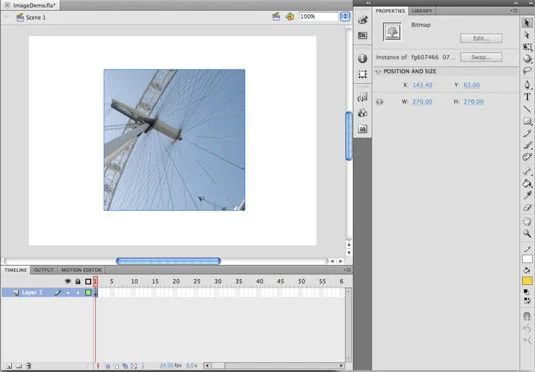Select the Eyedropper tool

coord(527,195)
